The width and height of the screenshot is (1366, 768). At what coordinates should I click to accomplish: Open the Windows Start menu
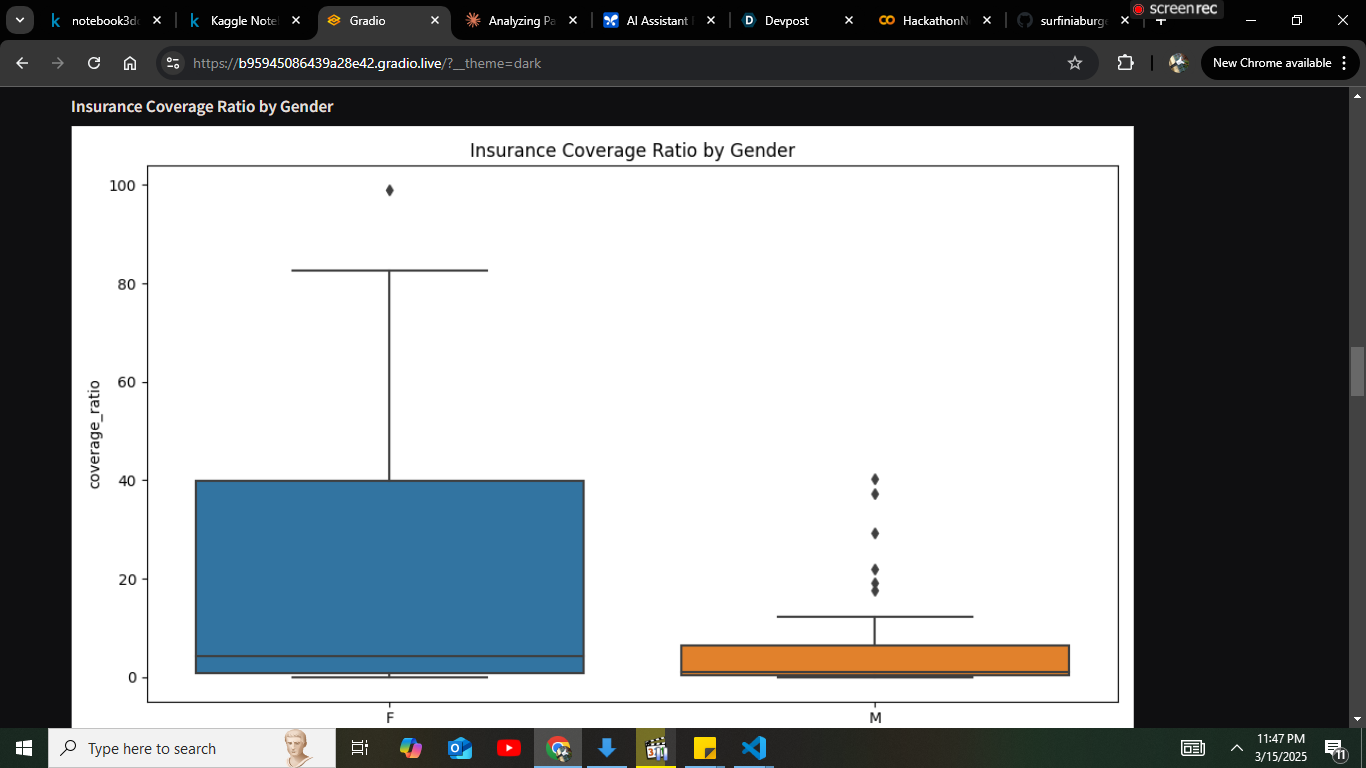pos(24,748)
